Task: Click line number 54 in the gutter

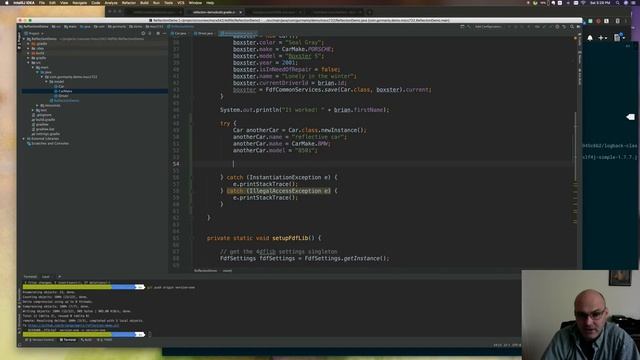Action: (x=176, y=164)
